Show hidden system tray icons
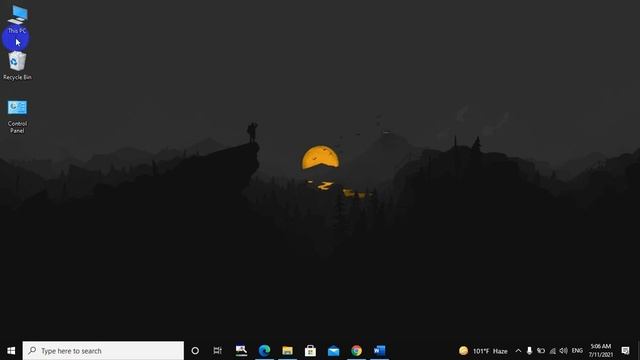Viewport: 640px width, 360px height. pos(518,351)
